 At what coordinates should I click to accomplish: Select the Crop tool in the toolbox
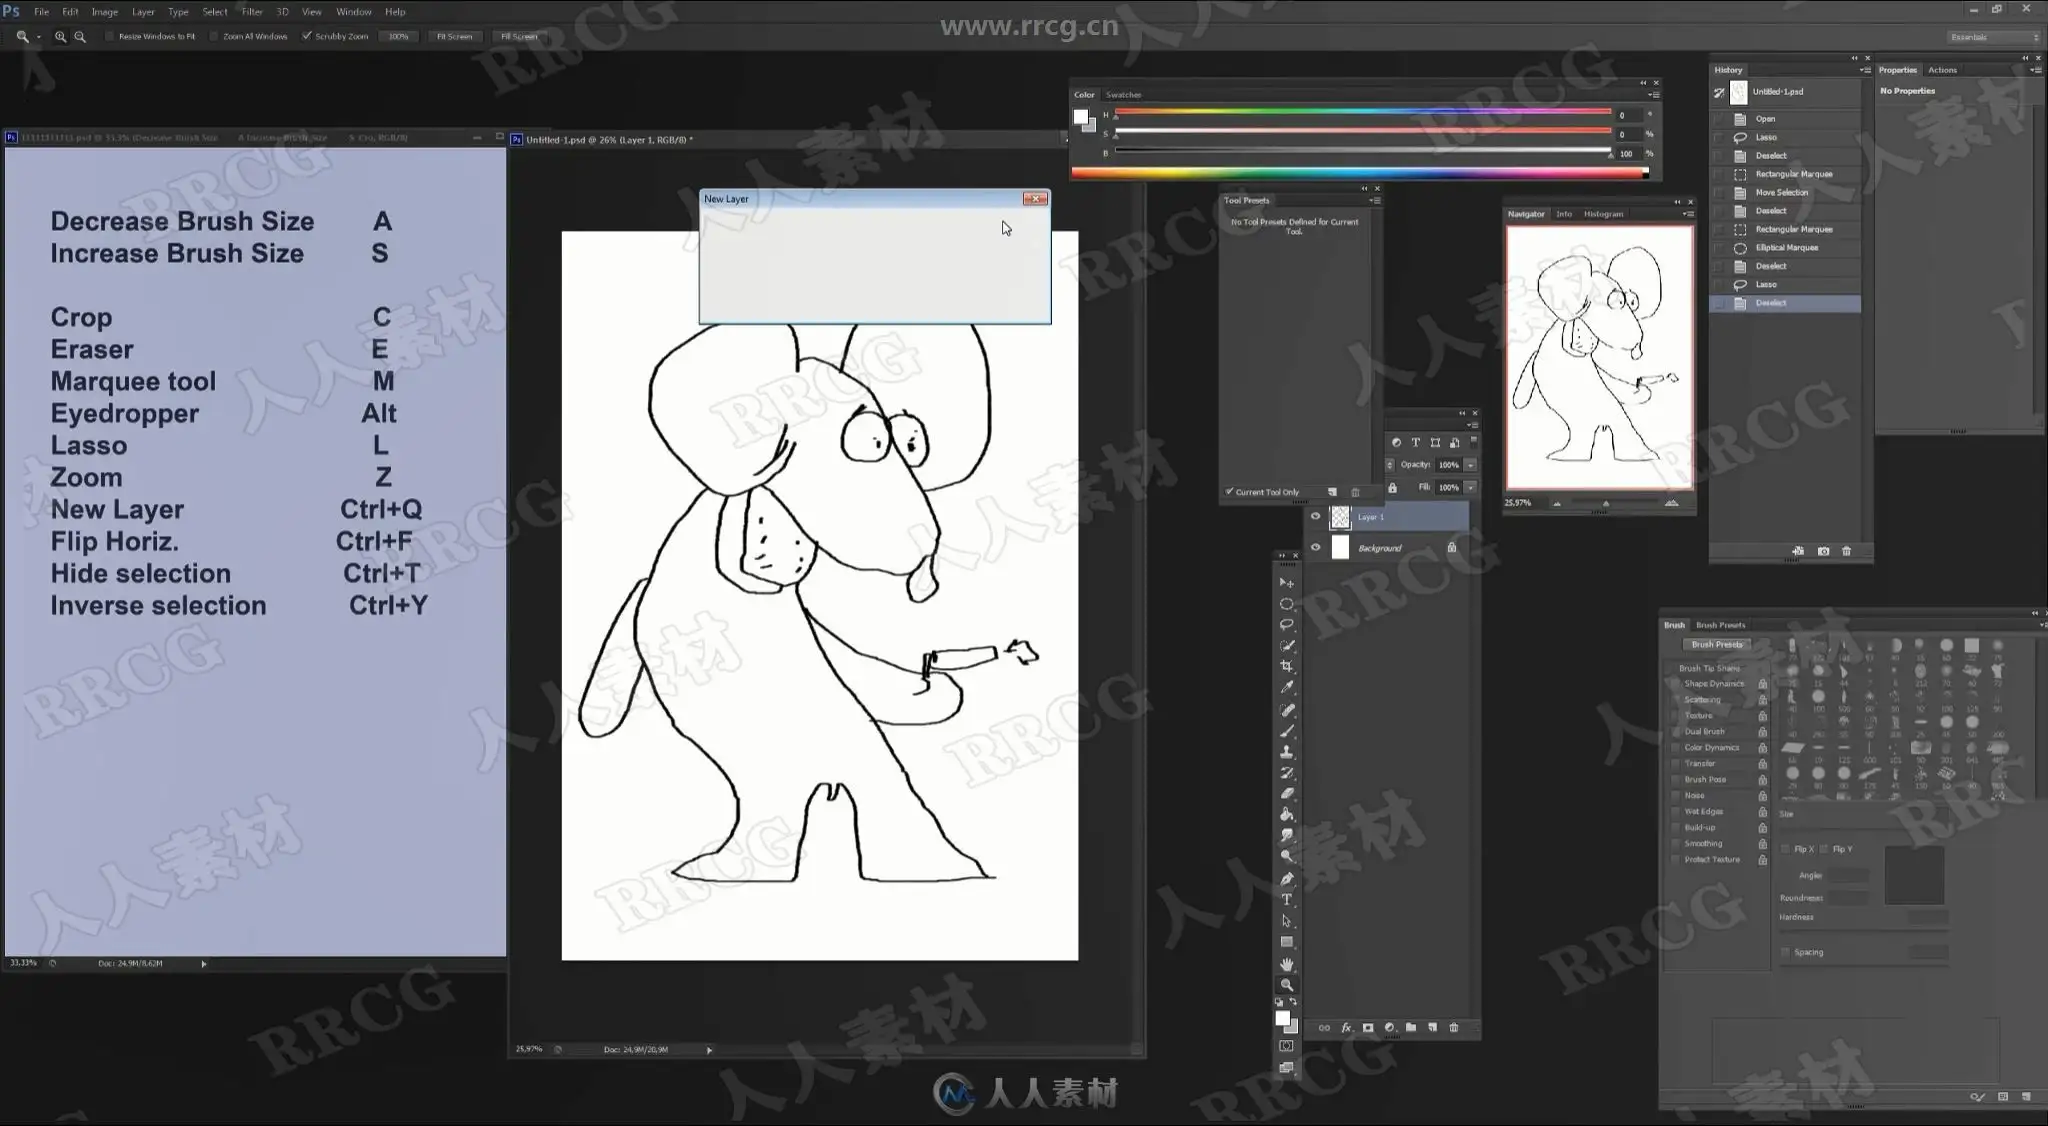[1287, 666]
